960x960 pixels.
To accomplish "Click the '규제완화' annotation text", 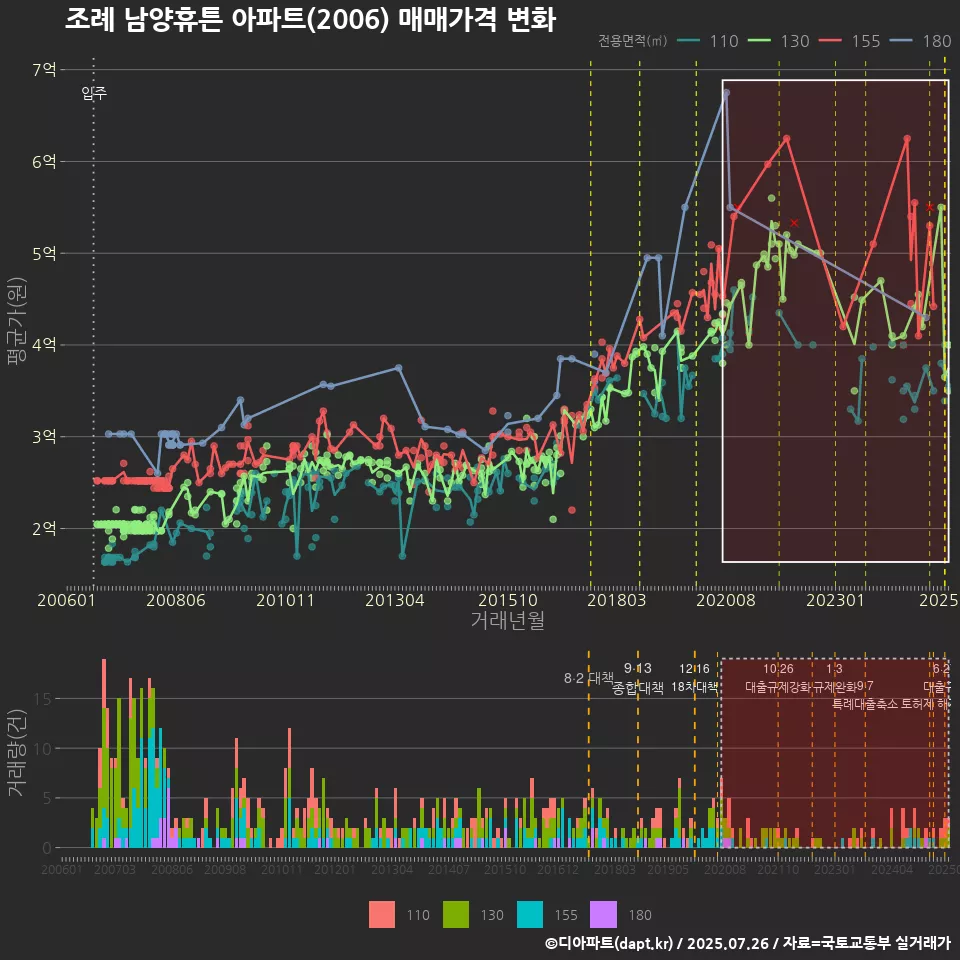I will [x=834, y=687].
